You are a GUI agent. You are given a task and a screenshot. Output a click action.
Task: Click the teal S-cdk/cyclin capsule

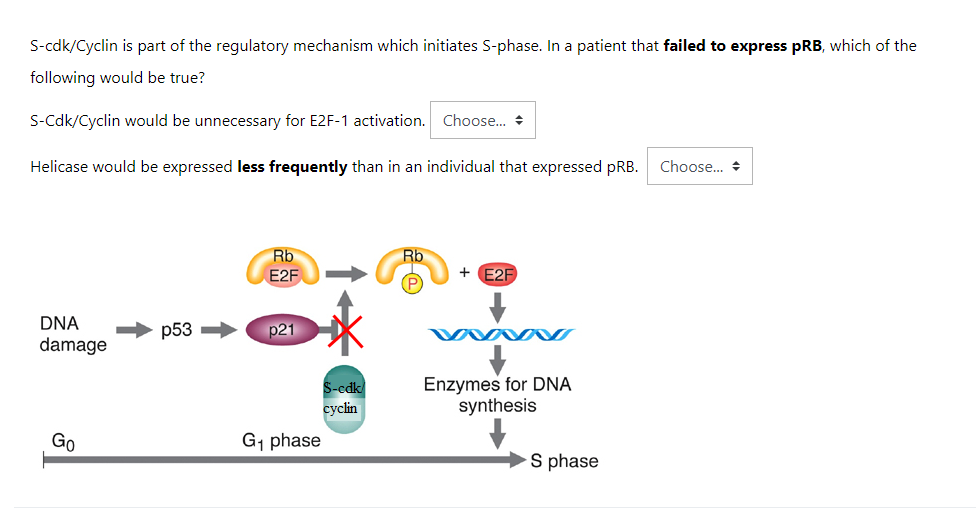[x=344, y=399]
